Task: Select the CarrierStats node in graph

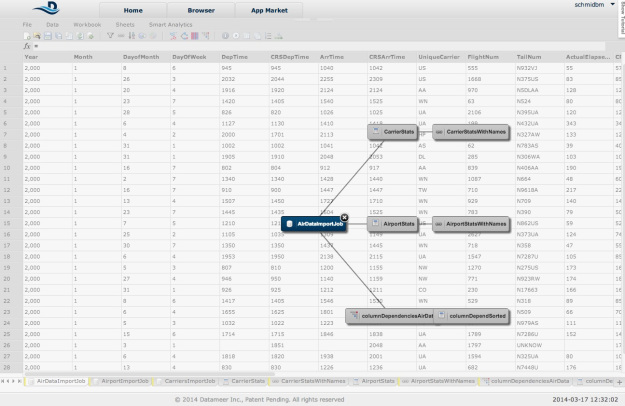Action: point(393,131)
